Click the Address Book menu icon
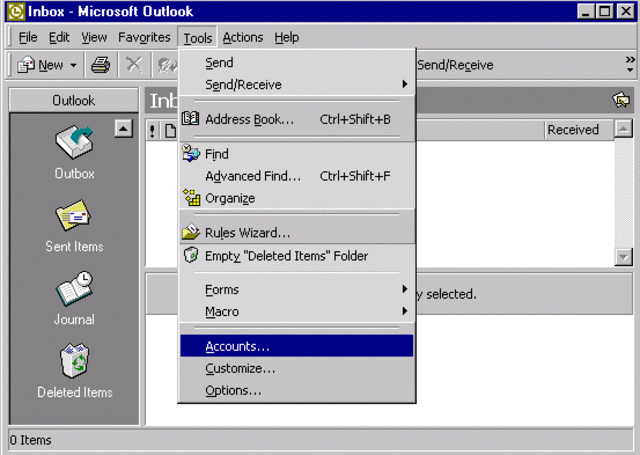640x455 pixels. (190, 119)
